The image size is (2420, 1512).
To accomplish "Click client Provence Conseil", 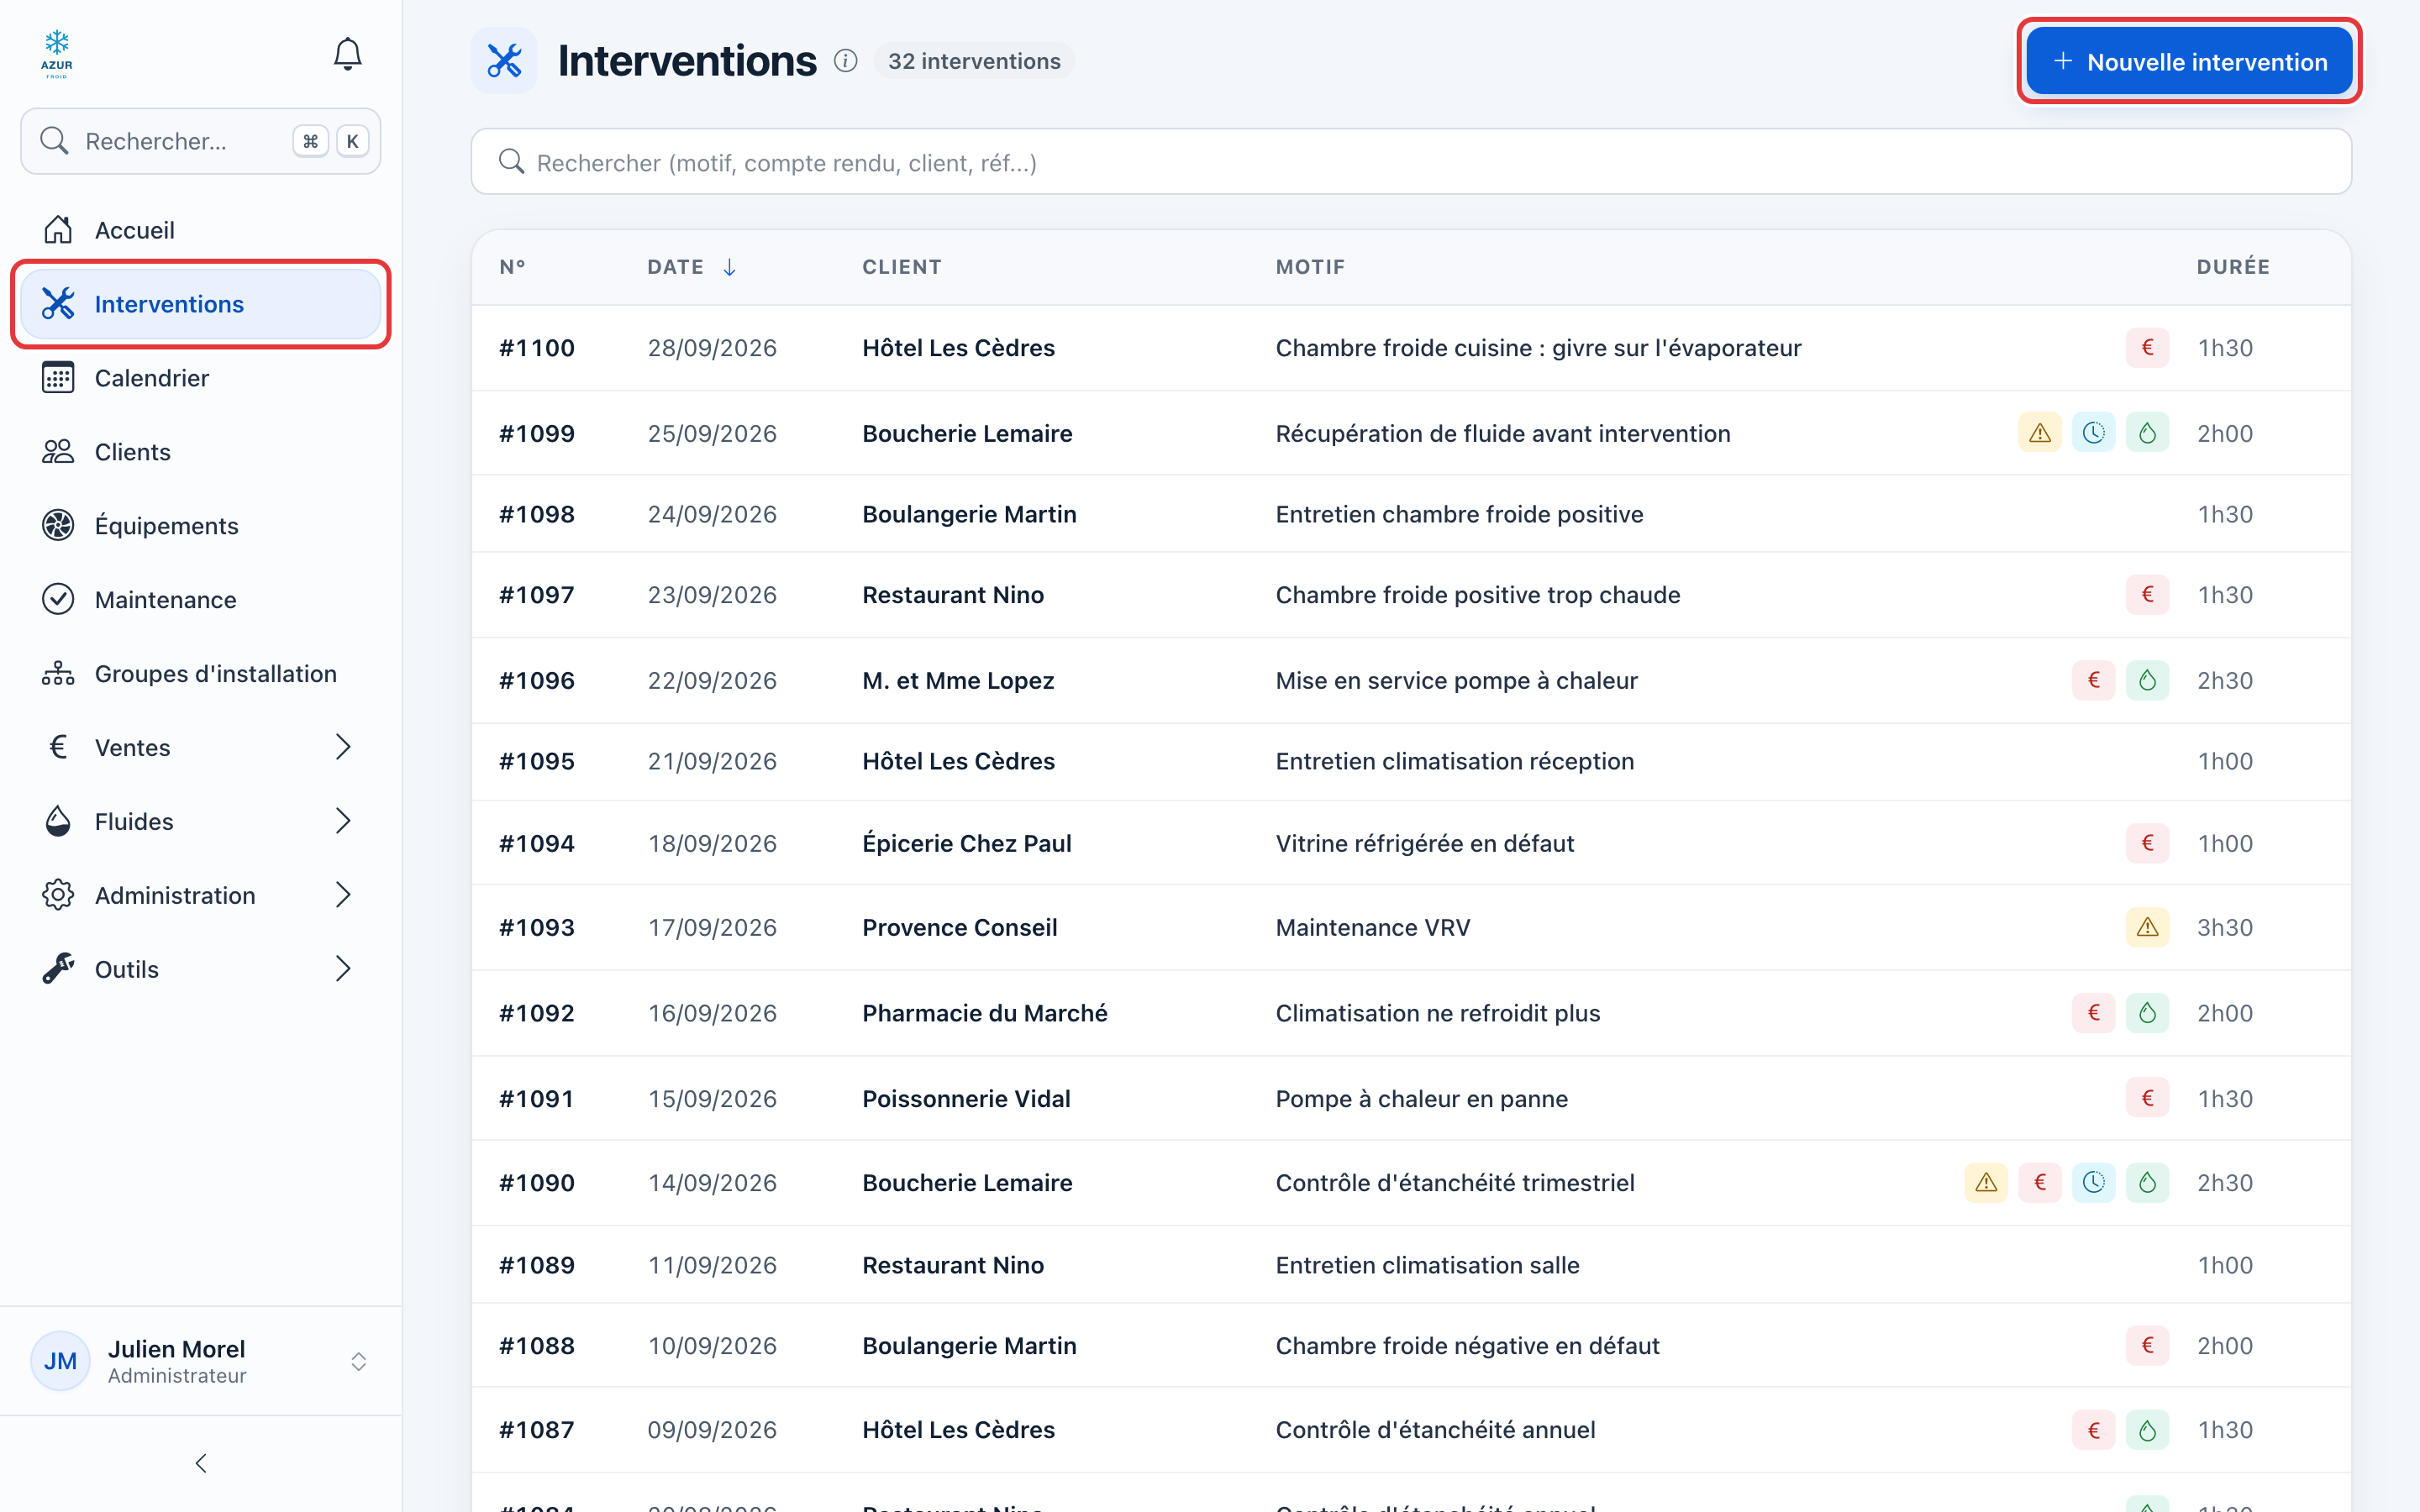I will point(960,927).
